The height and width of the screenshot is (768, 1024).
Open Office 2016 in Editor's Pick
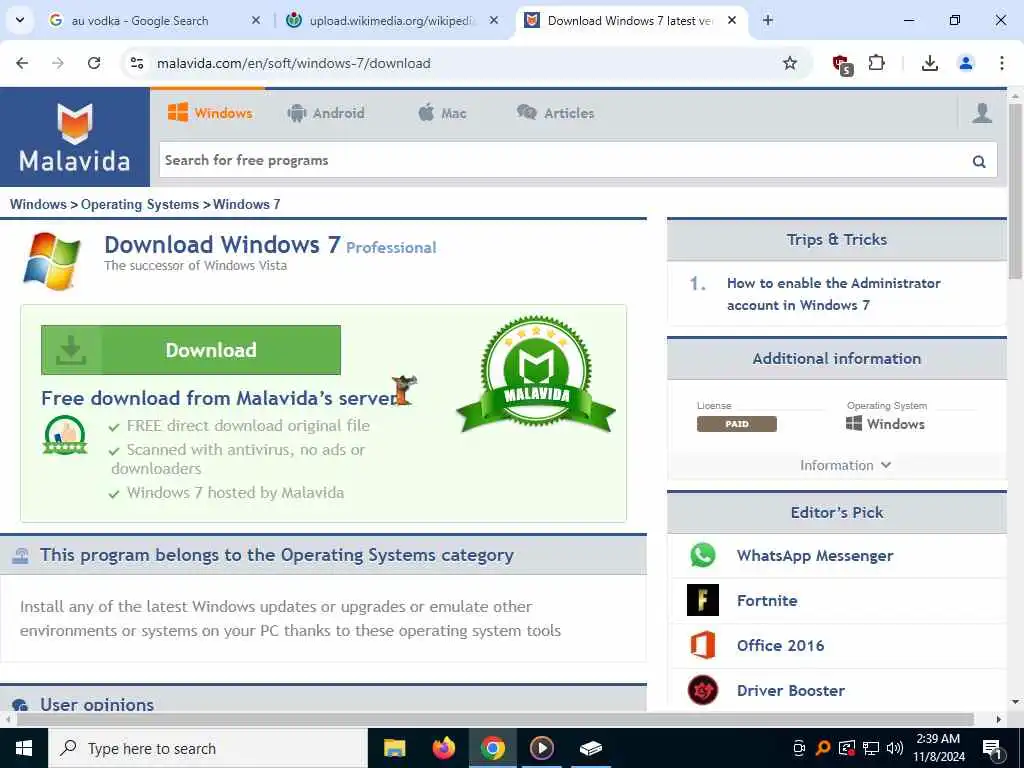pyautogui.click(x=780, y=645)
